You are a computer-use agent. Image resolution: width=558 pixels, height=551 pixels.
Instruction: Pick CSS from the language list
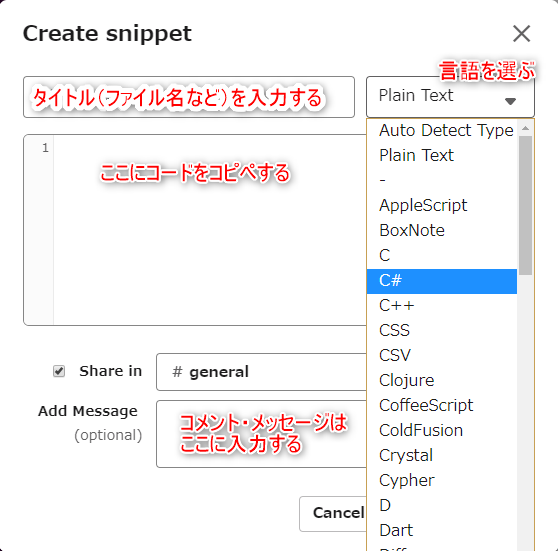442,331
